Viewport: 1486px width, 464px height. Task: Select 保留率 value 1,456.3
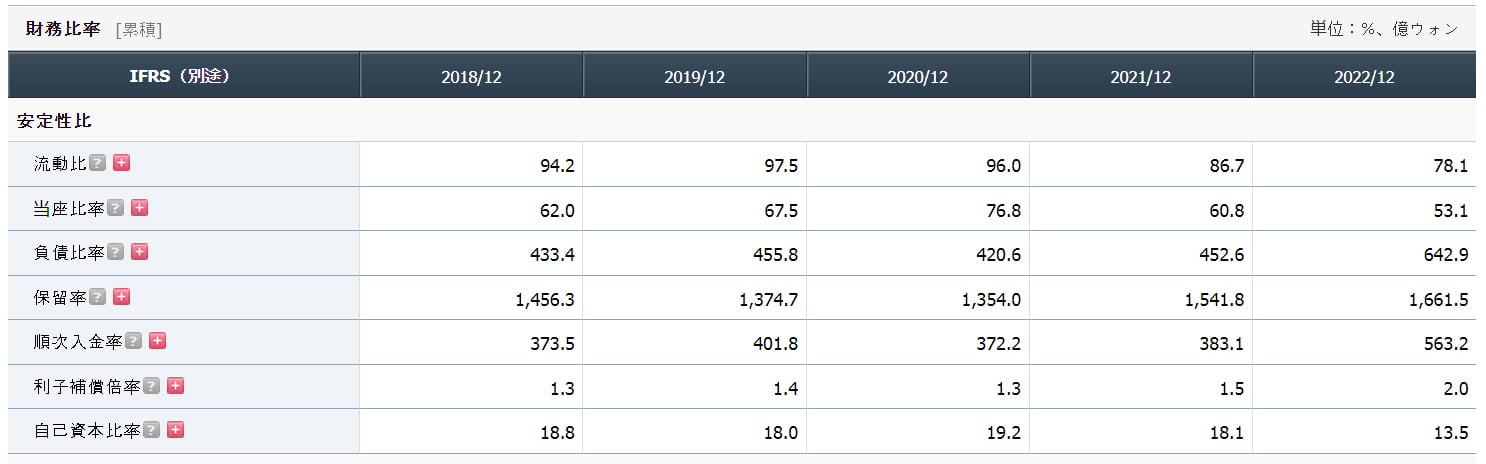pos(545,300)
